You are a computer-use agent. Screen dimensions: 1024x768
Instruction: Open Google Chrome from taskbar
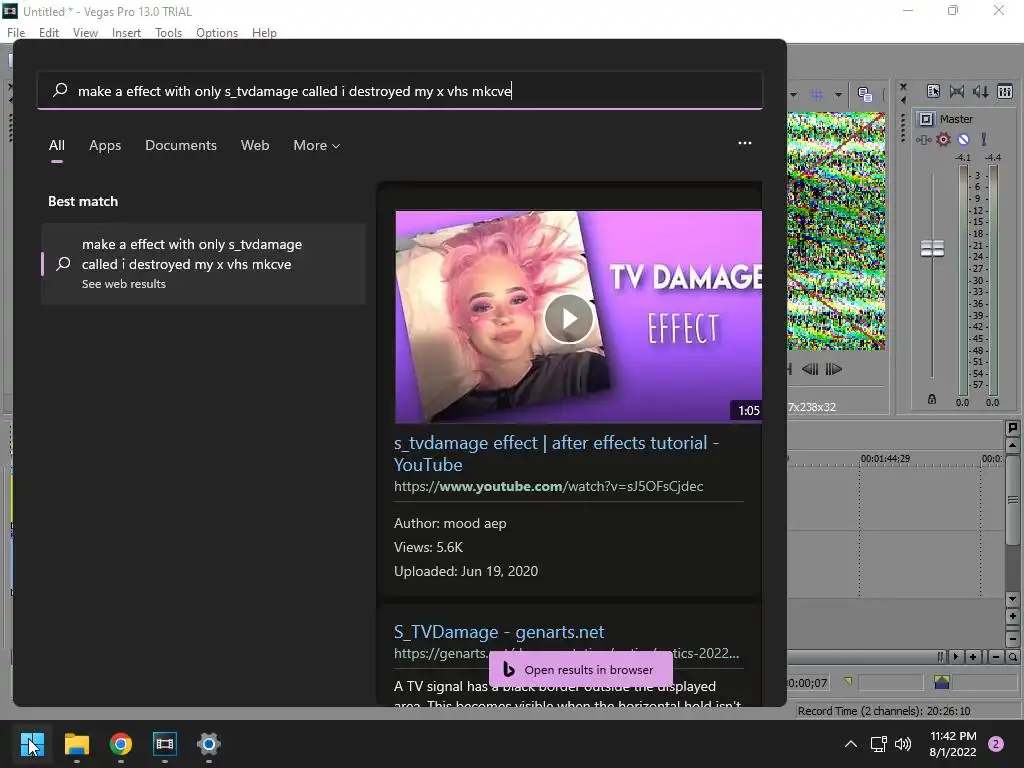coord(120,744)
